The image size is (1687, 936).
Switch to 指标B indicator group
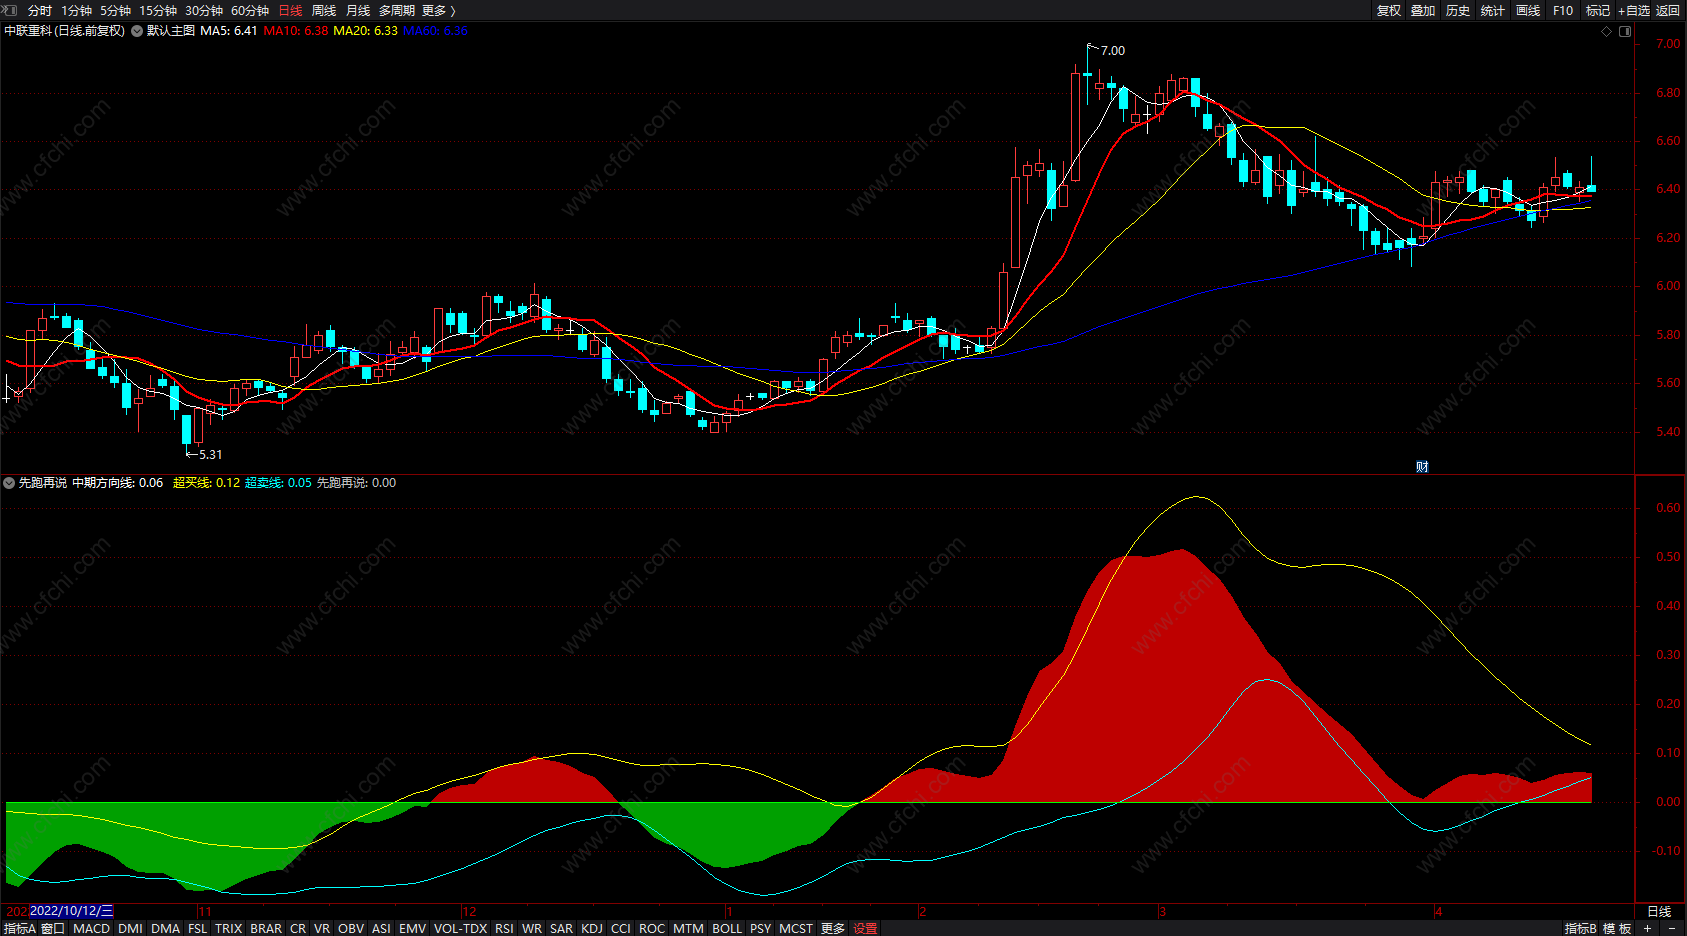click(1581, 928)
